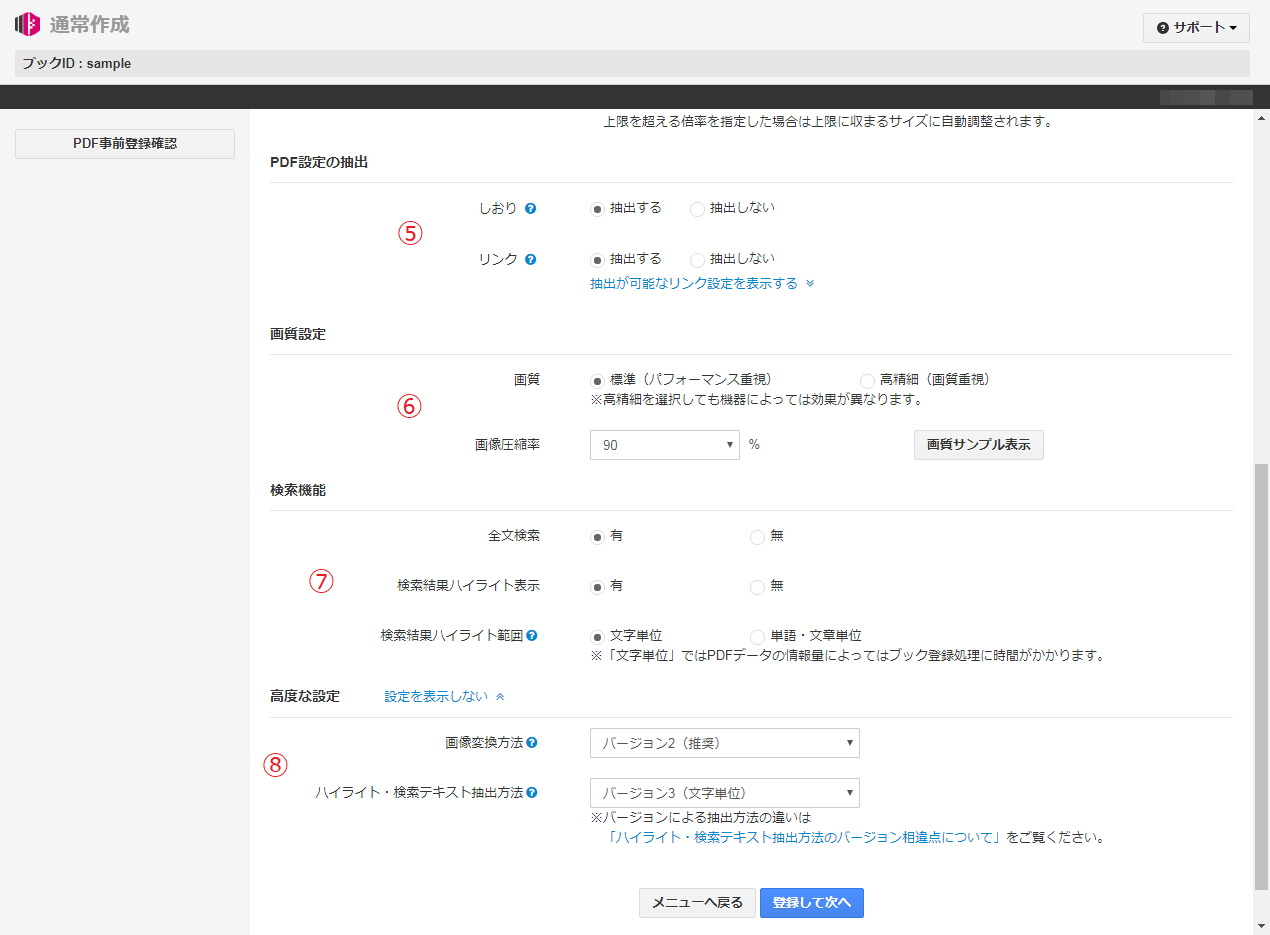Click the help icon beside しおり
Viewport: 1270px width, 935px height.
coord(531,209)
